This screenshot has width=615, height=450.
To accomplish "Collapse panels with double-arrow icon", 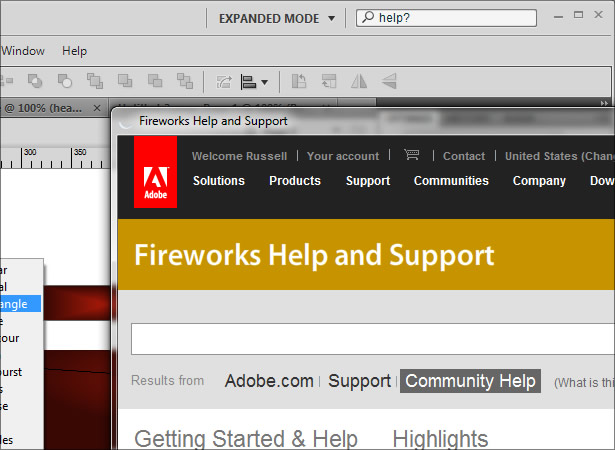I will coord(604,103).
